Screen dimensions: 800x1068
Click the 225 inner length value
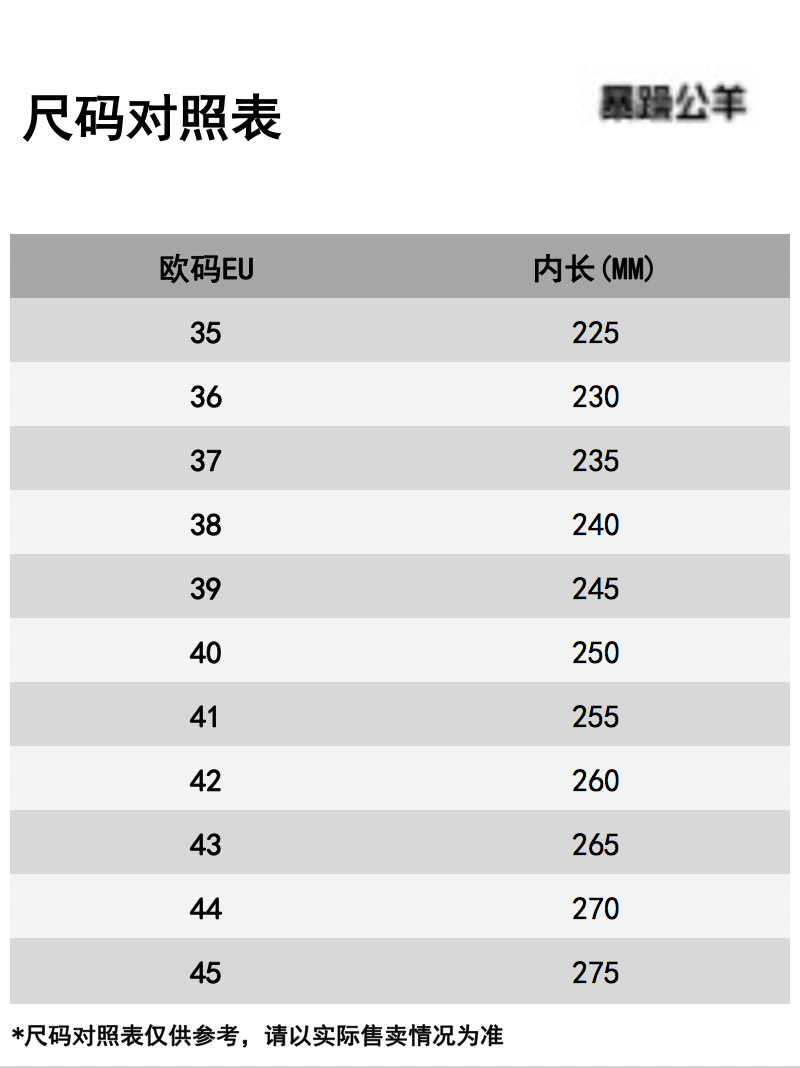click(x=595, y=332)
